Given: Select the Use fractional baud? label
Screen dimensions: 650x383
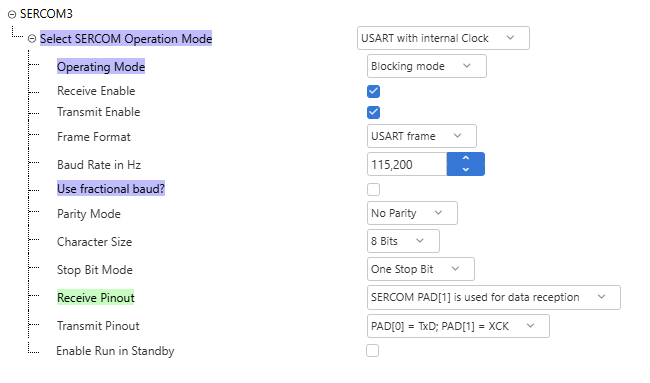Looking at the screenshot, I should 111,189.
